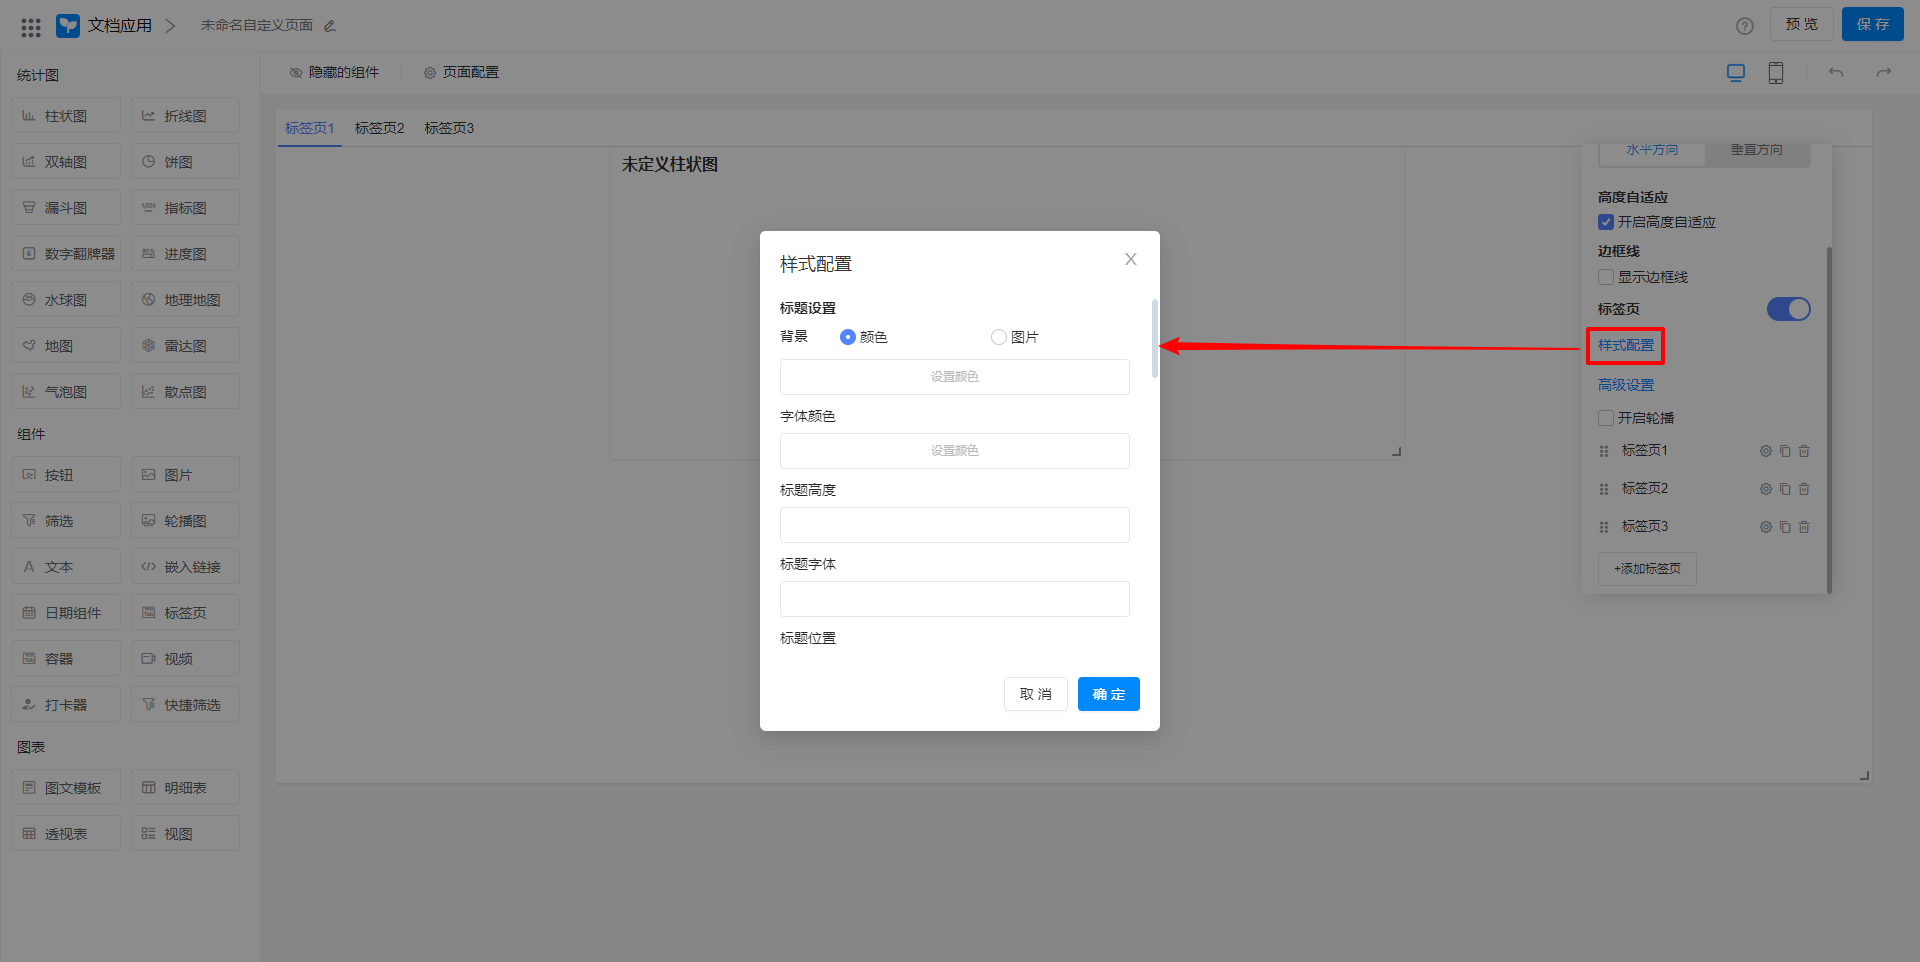This screenshot has height=962, width=1920.
Task: Open the app grid launcher icon
Action: (31, 27)
